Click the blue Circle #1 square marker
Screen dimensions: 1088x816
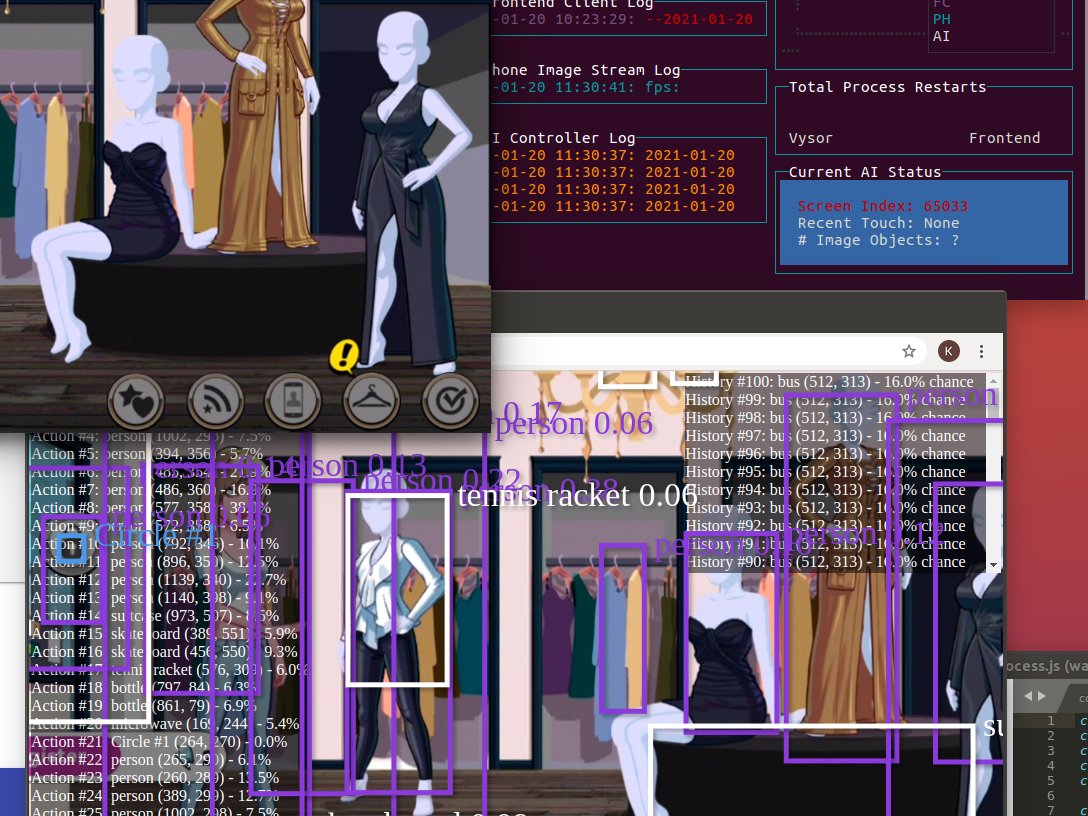[x=71, y=548]
